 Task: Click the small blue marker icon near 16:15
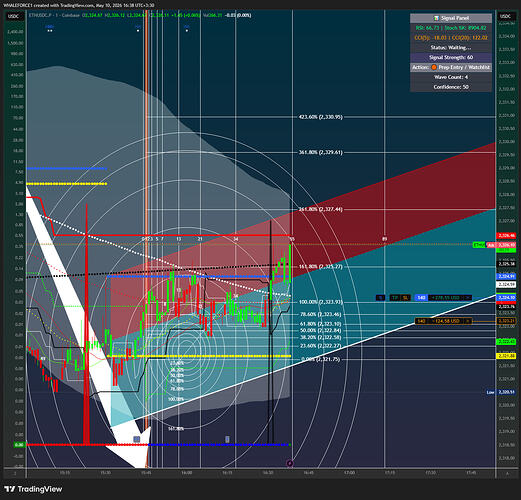[227, 439]
